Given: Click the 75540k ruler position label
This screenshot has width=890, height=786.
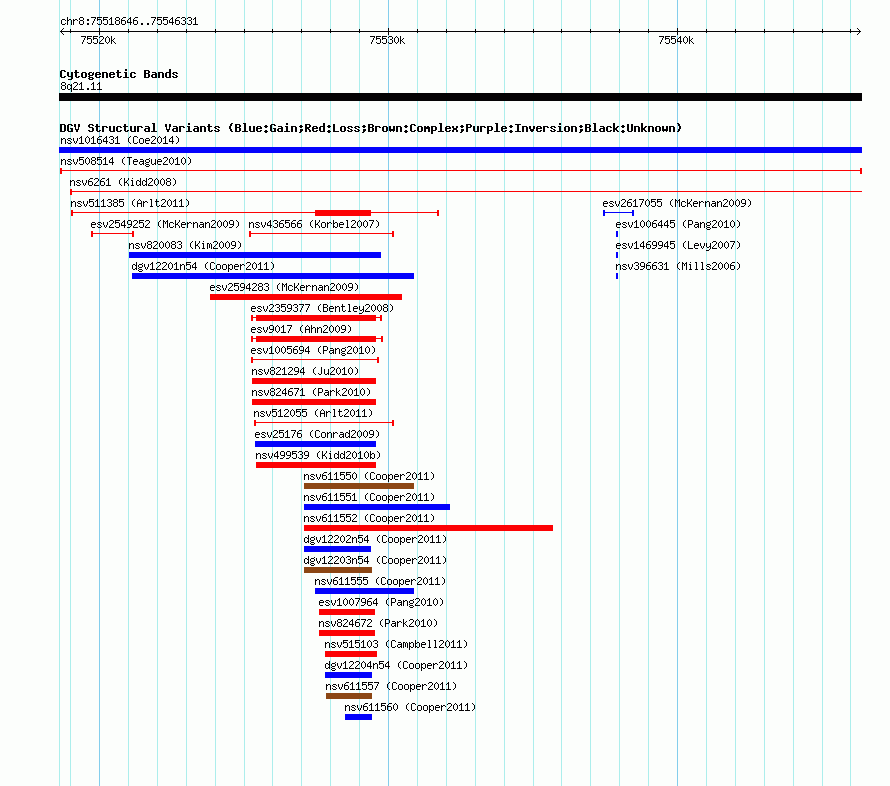Looking at the screenshot, I should coord(676,40).
